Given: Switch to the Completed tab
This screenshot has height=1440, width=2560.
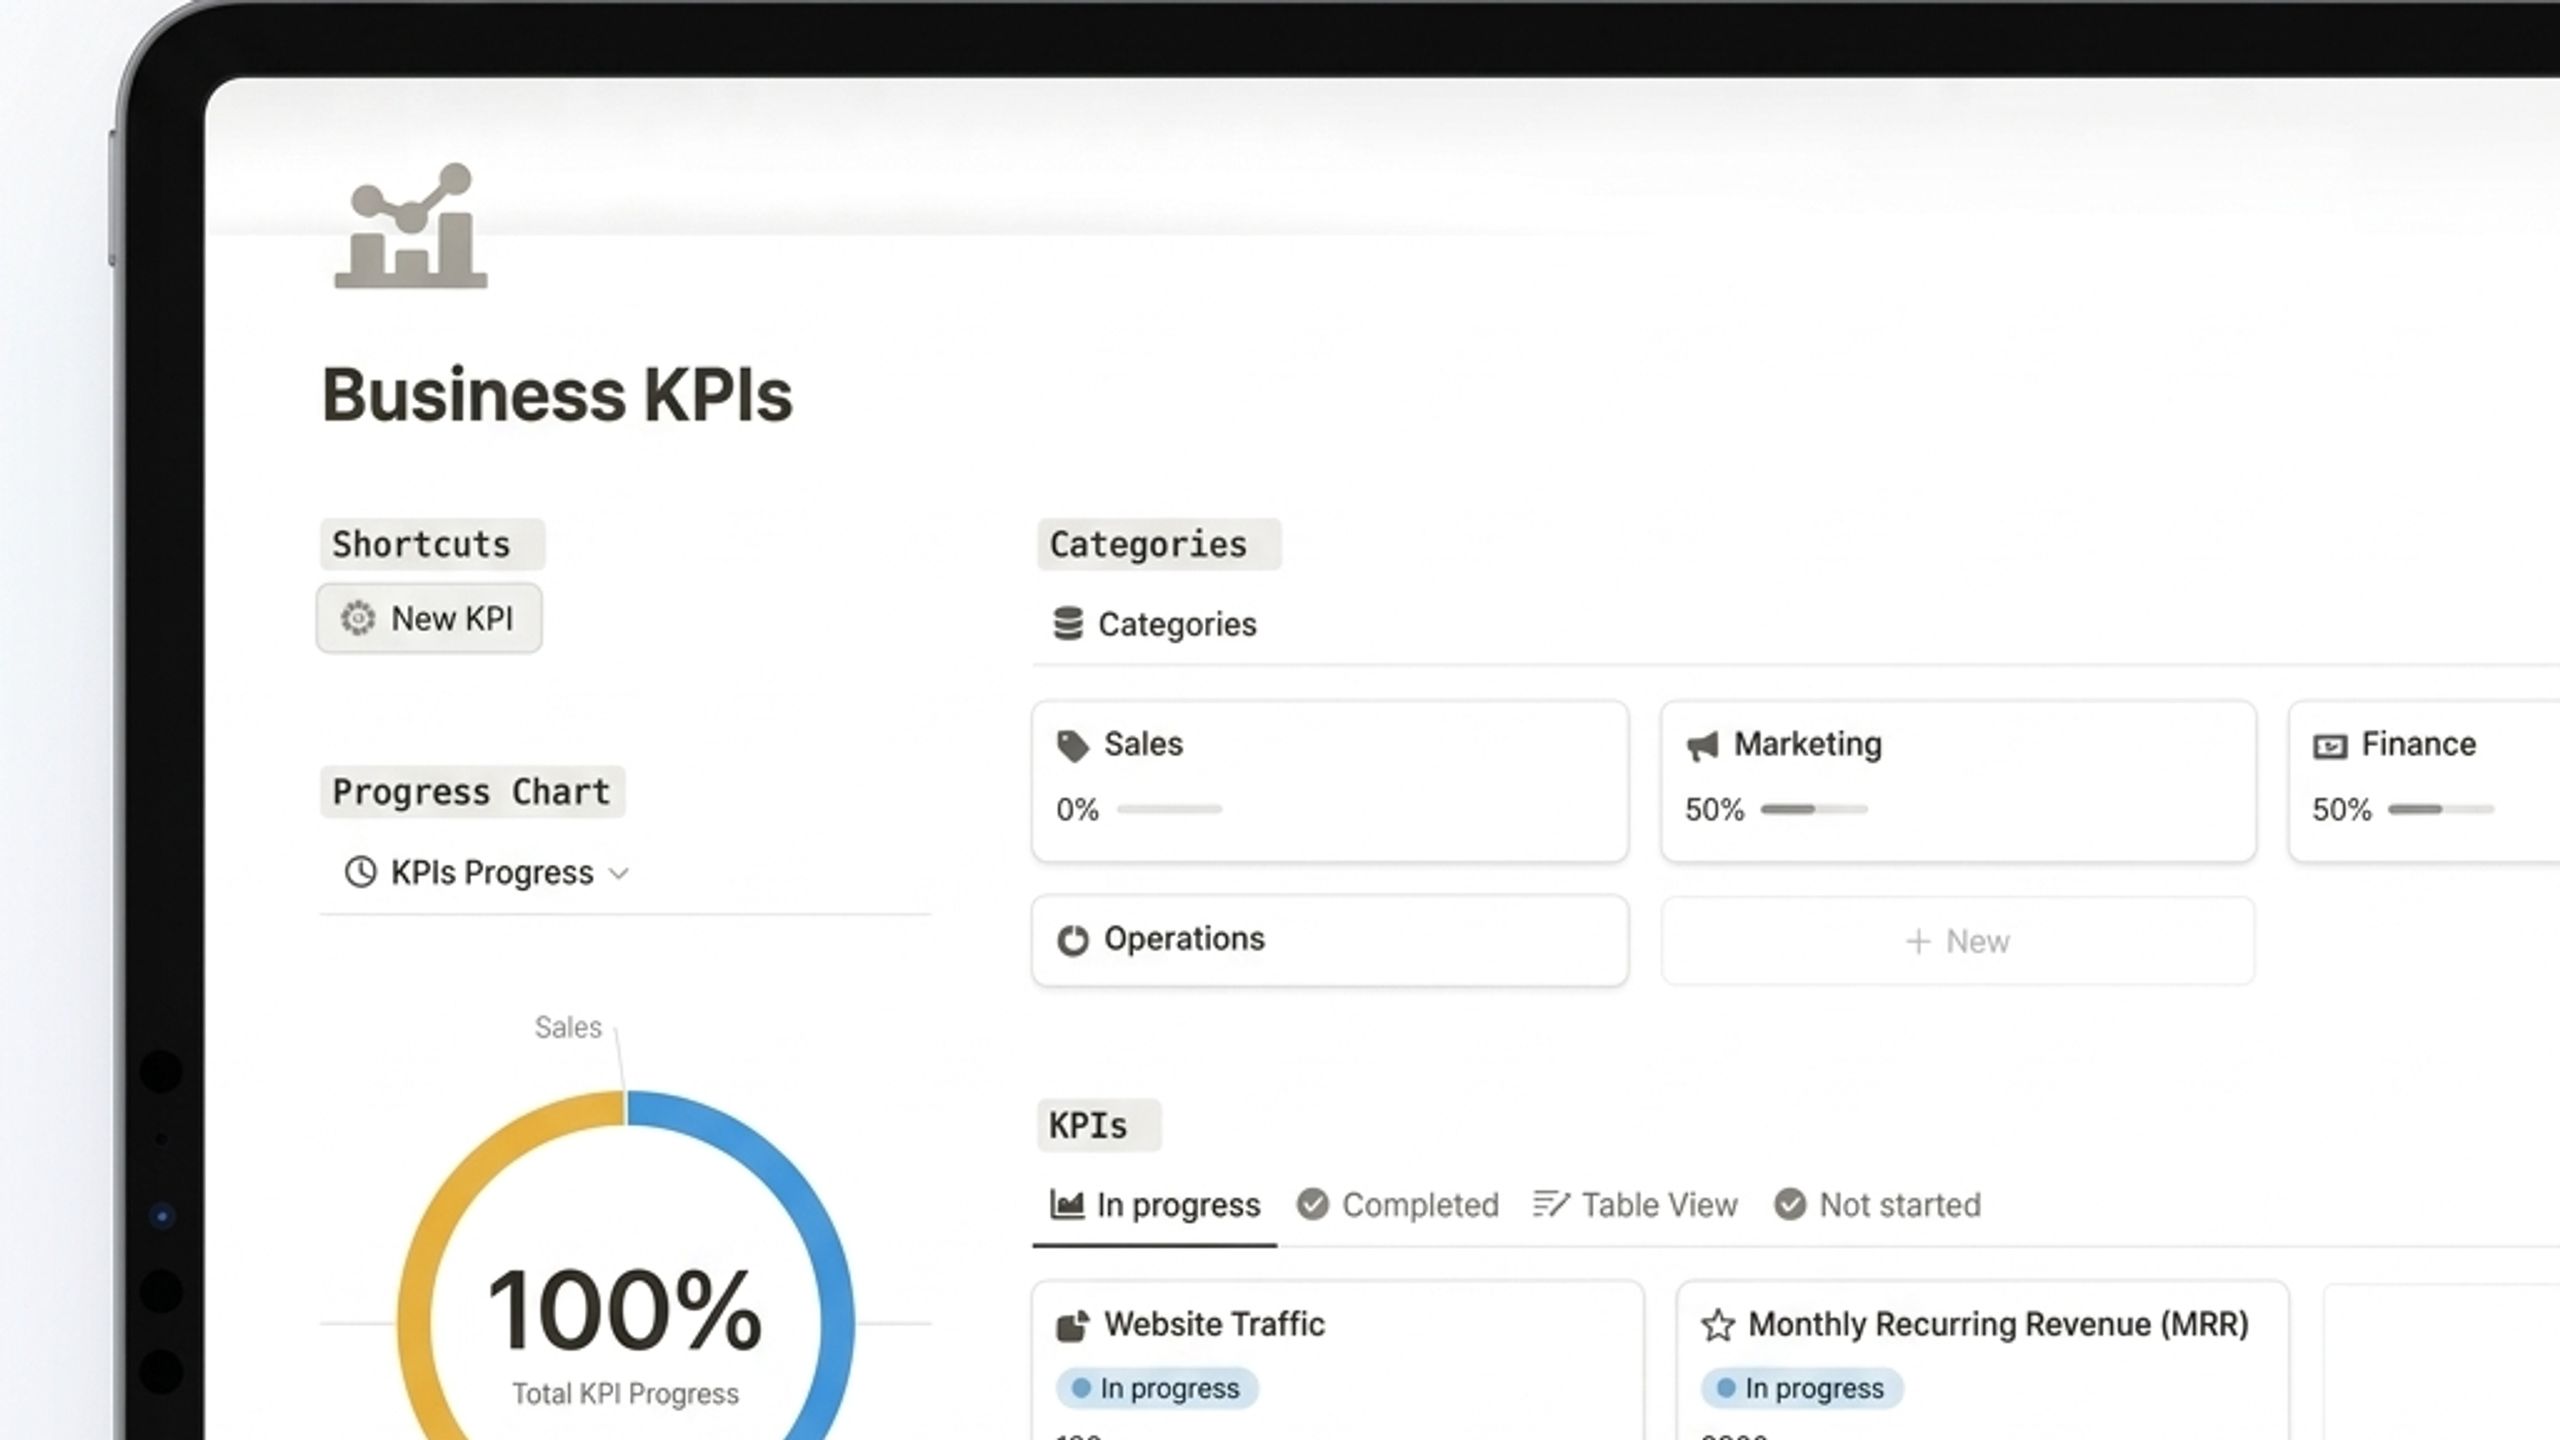Looking at the screenshot, I should (x=1398, y=1205).
